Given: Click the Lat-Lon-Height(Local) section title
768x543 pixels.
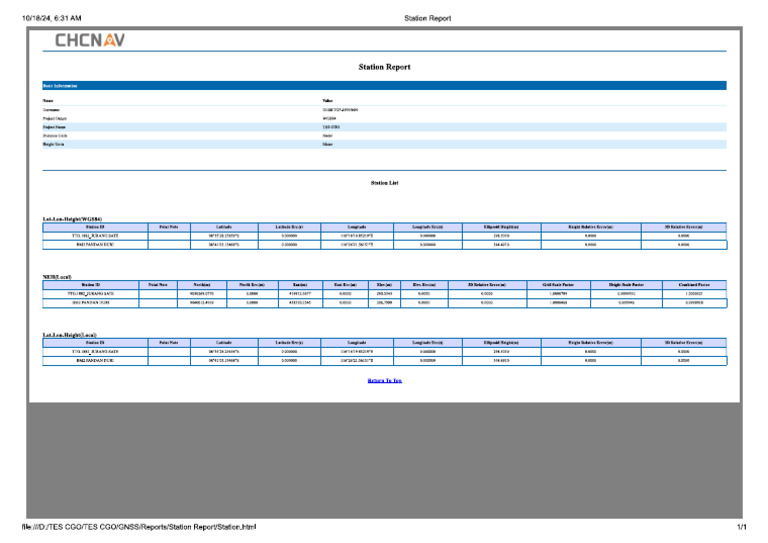Looking at the screenshot, I should click(x=69, y=334).
